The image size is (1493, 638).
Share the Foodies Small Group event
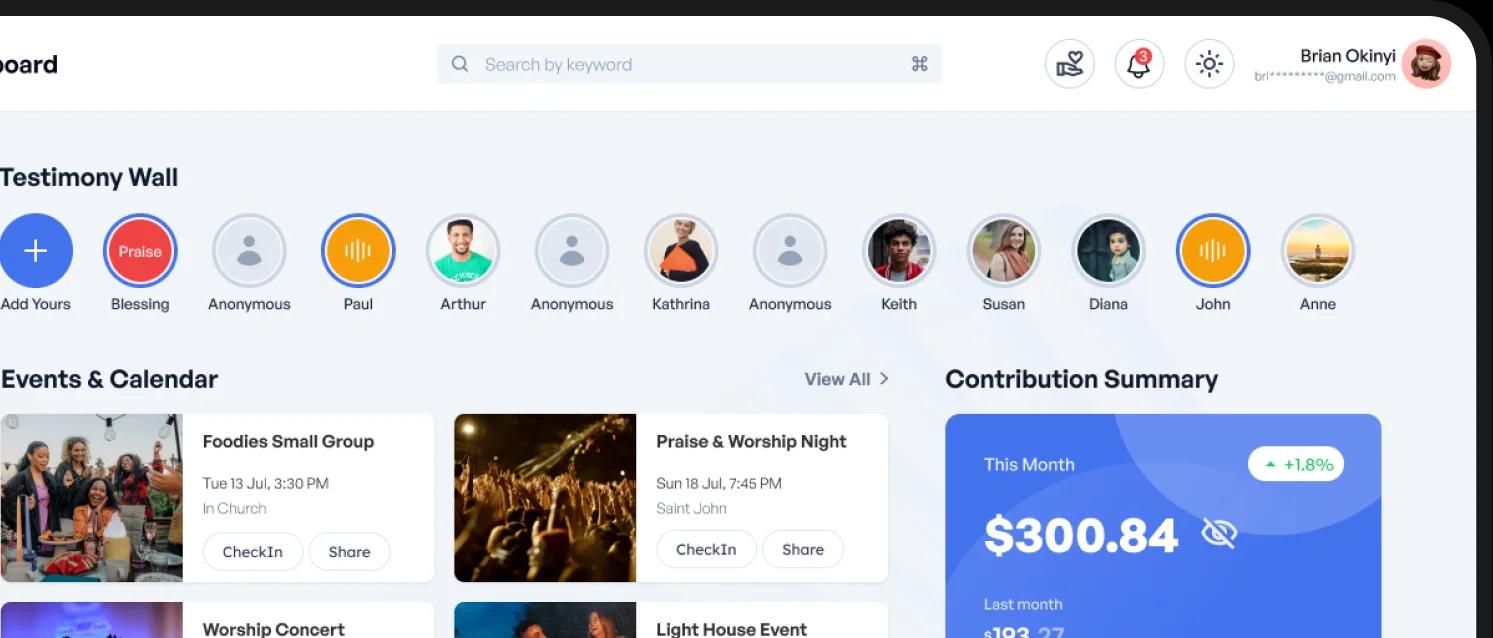[349, 551]
